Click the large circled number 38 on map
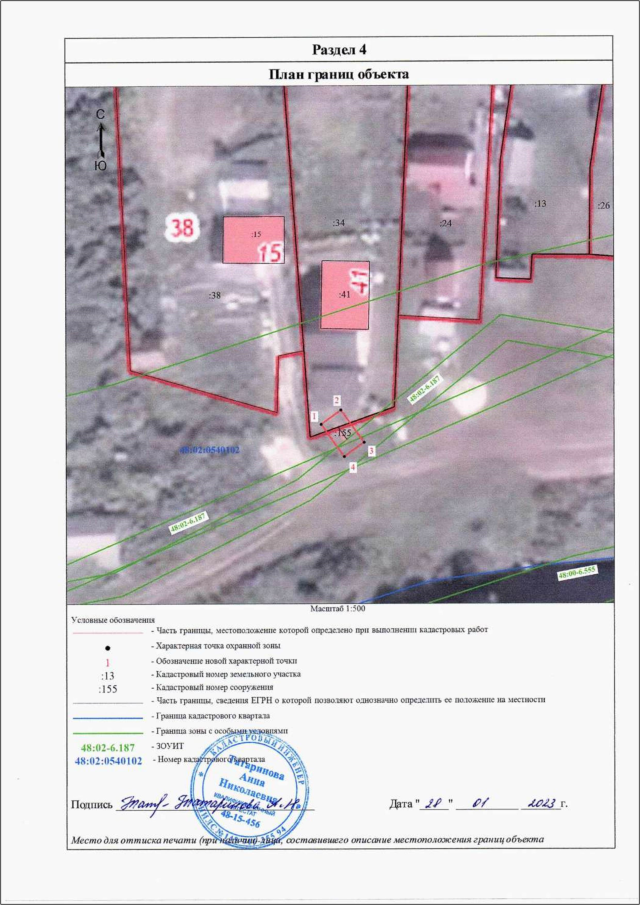 (x=182, y=229)
